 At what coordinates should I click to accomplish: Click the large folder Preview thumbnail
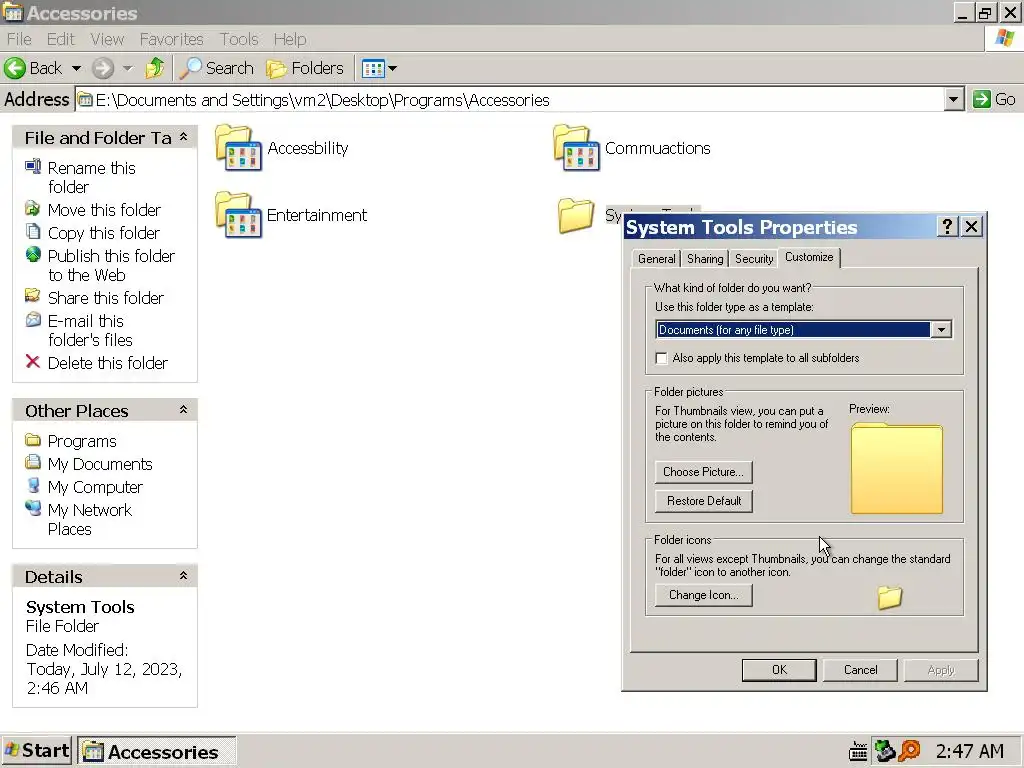897,468
